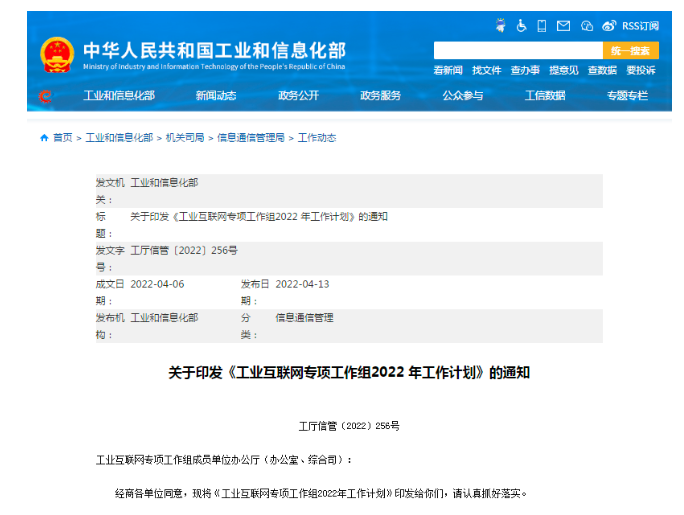Open 要投诉 quick link
684x515 pixels.
(x=641, y=70)
